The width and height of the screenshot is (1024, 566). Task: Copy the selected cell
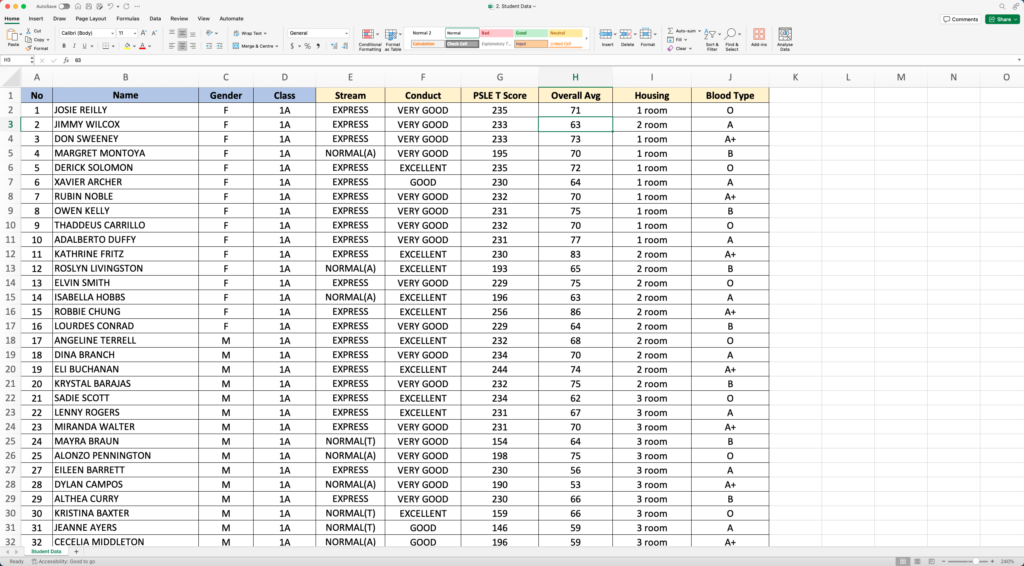[x=36, y=39]
